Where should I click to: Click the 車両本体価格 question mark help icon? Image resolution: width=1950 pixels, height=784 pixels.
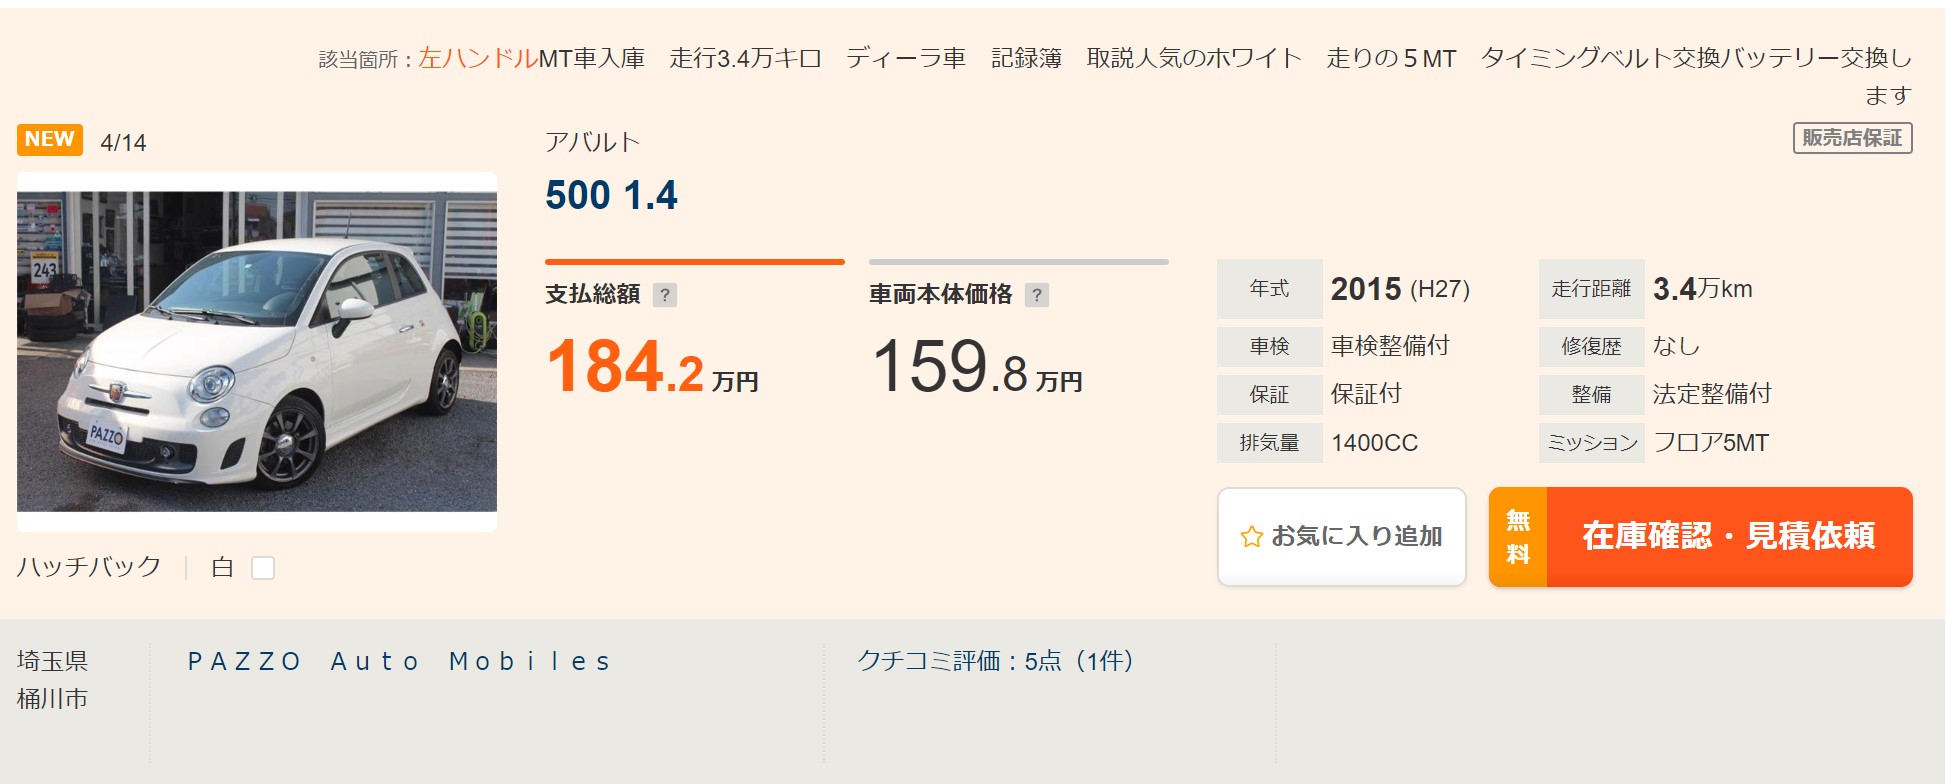(x=1037, y=295)
